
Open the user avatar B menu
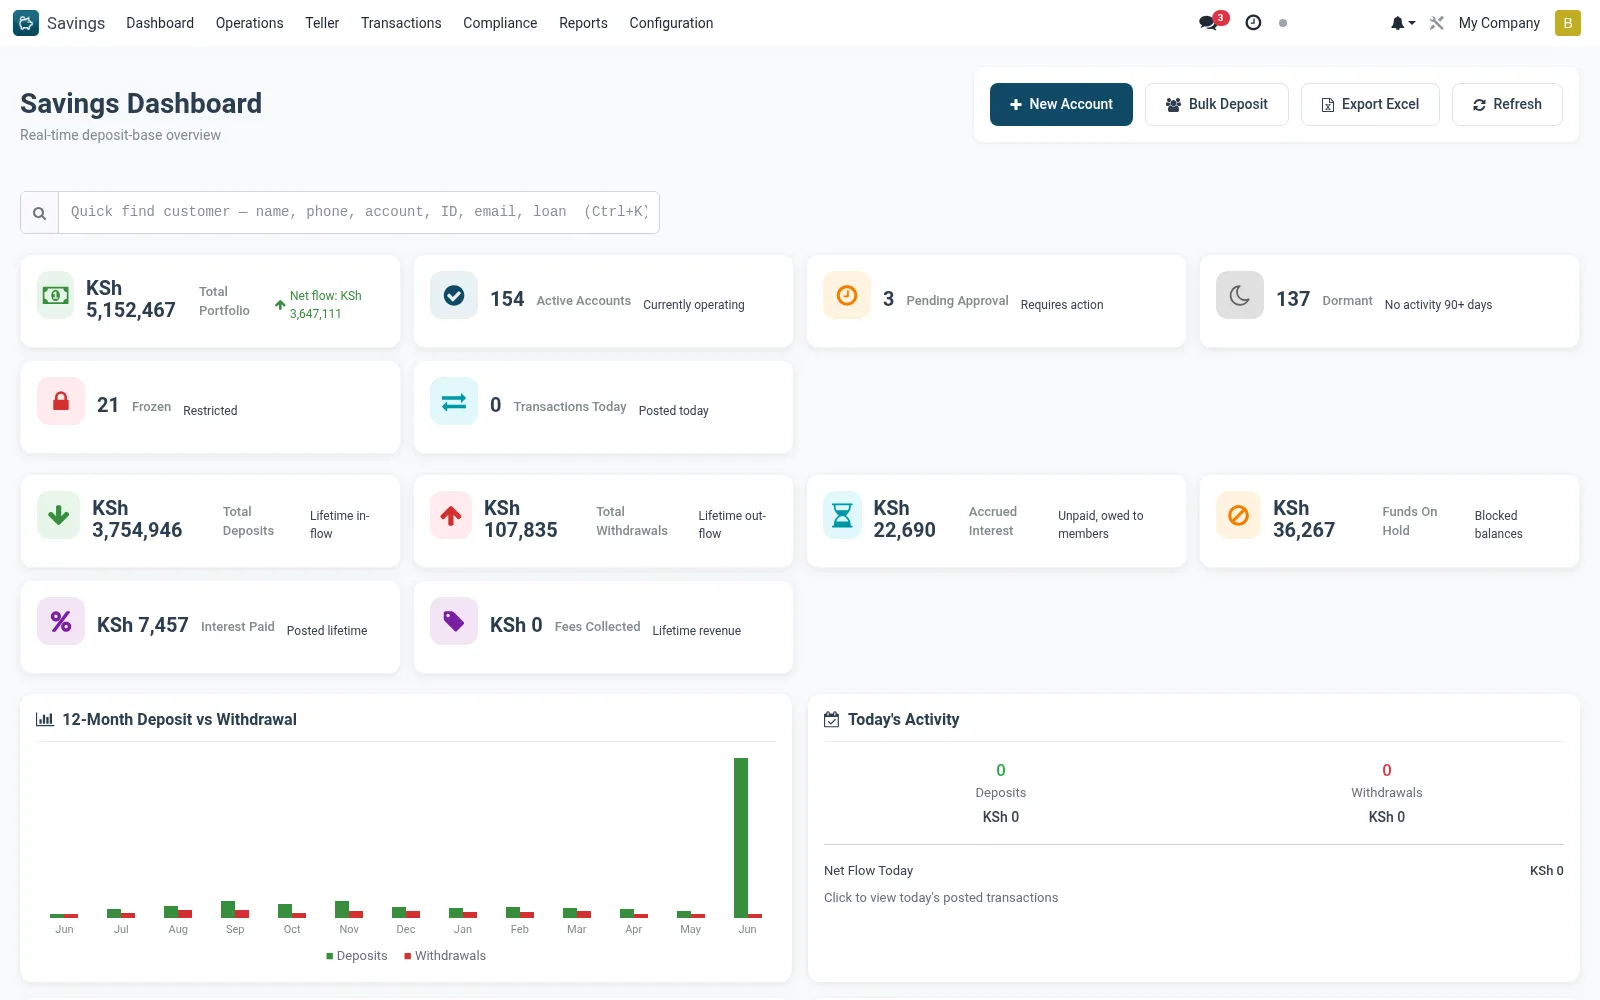(x=1568, y=23)
